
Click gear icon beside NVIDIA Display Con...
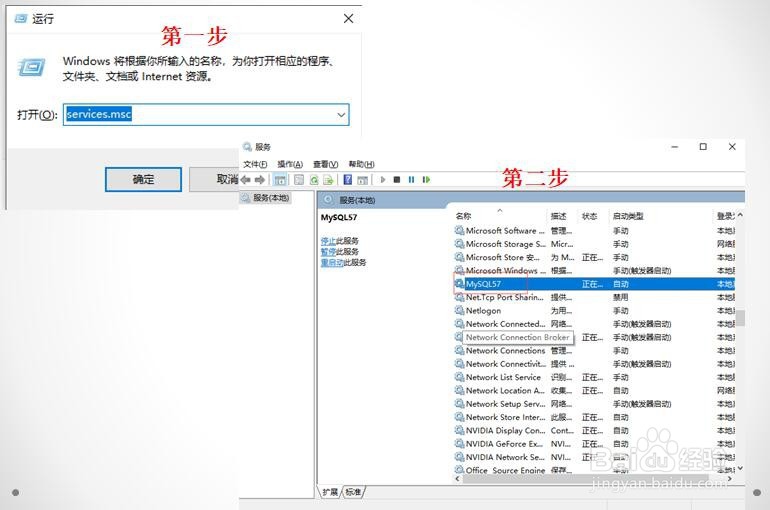point(459,430)
